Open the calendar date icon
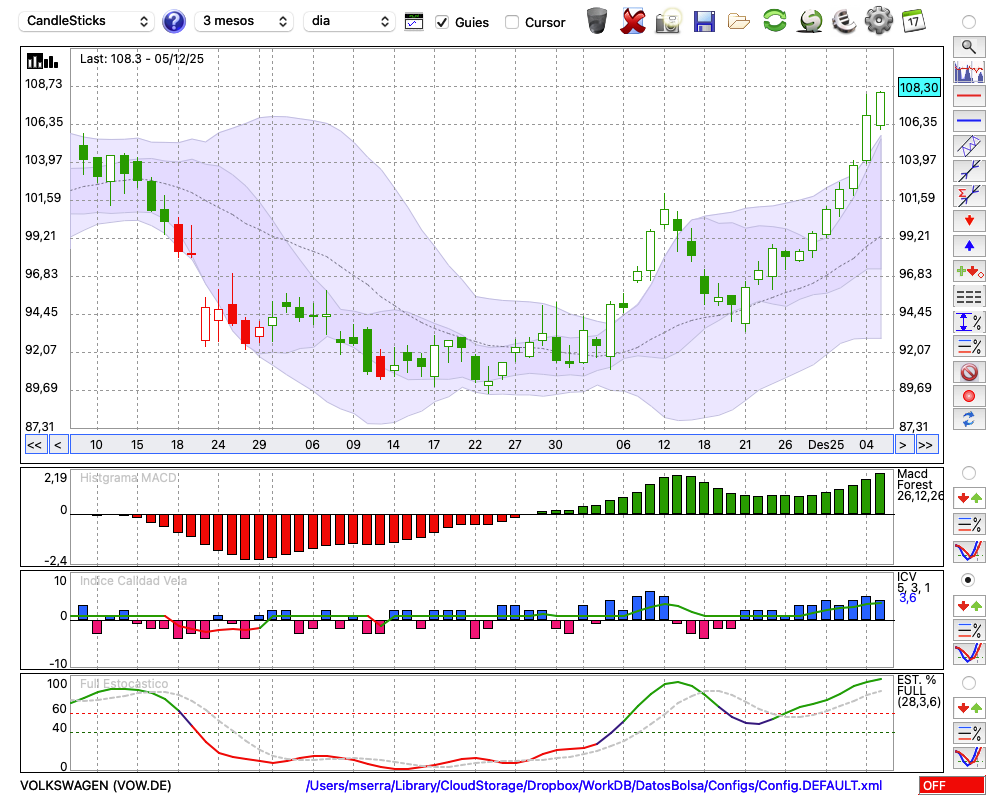Image resolution: width=1000 pixels, height=800 pixels. click(912, 21)
